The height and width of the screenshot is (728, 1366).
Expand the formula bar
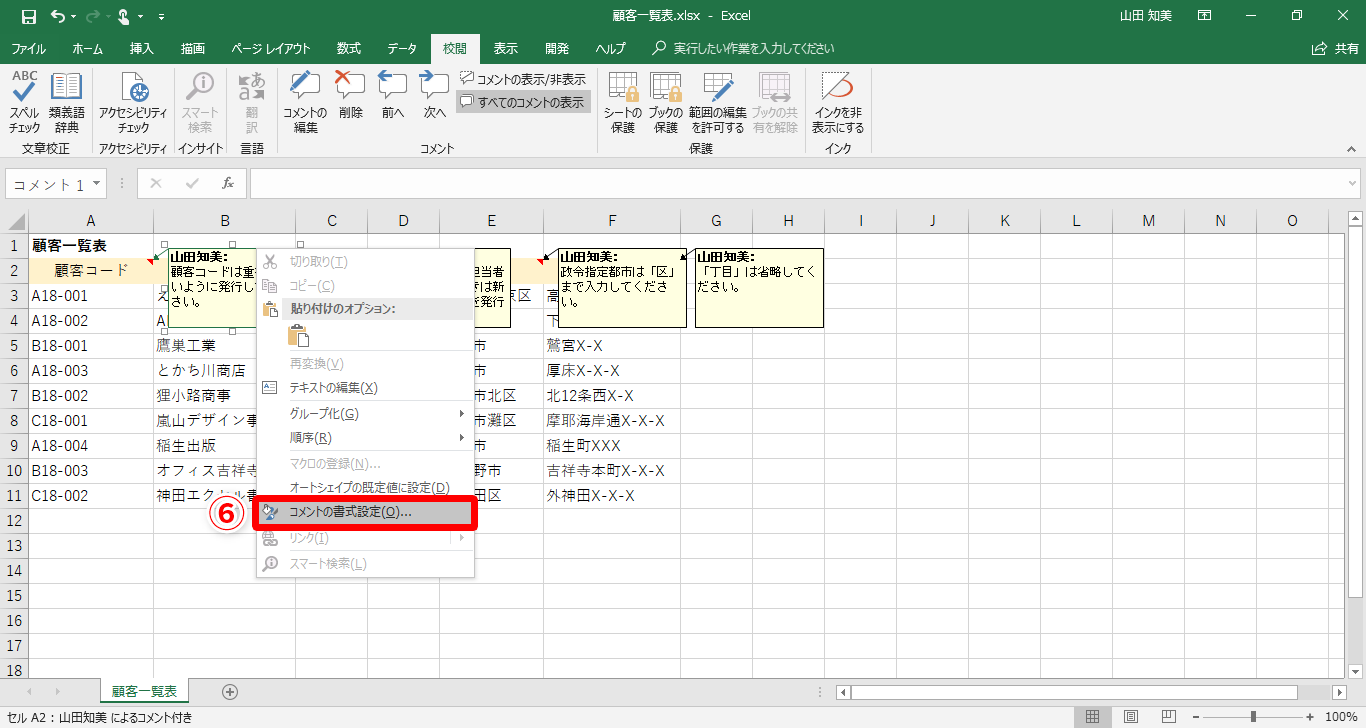coord(1352,184)
